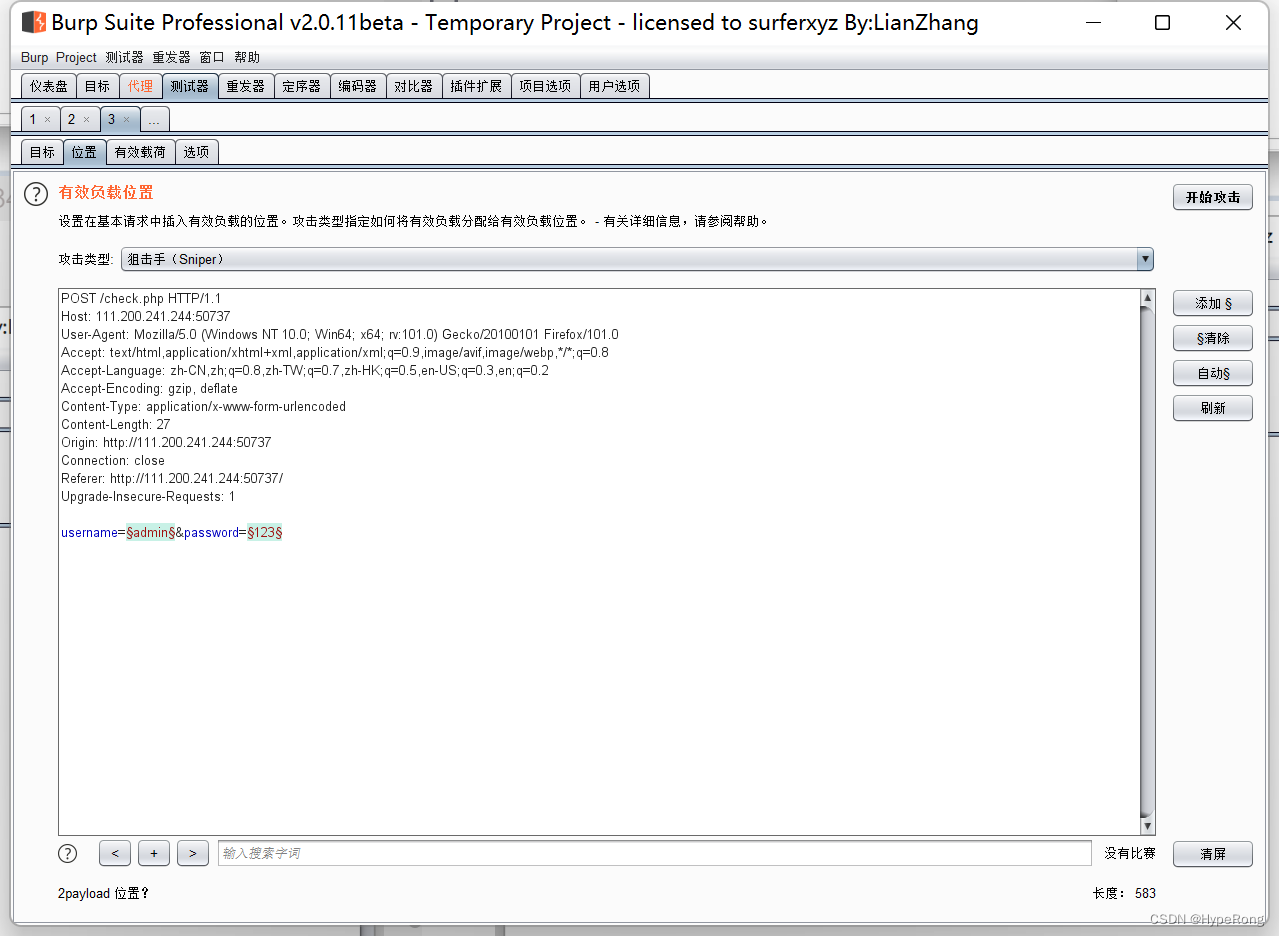This screenshot has height=936, width=1279.
Task: Click the Referer header line
Action: [x=172, y=479]
